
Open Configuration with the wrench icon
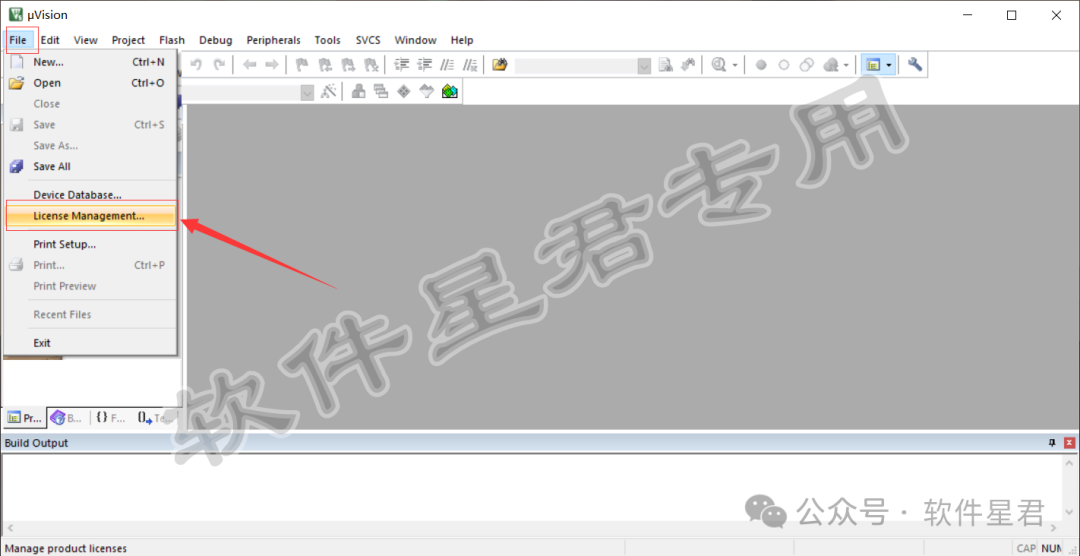[915, 65]
